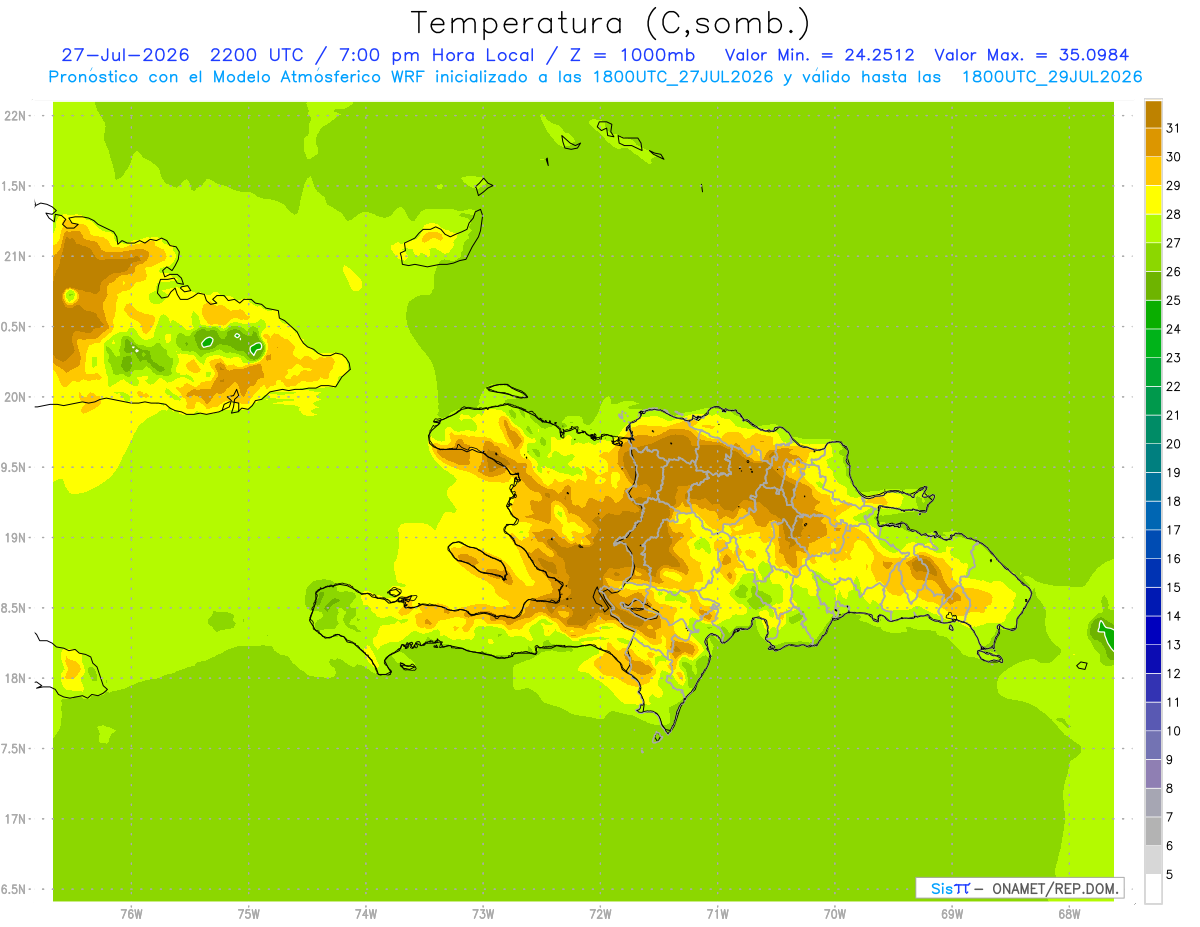Click the dark brown legend swatch above 31
1200x927 pixels.
[x=1153, y=114]
